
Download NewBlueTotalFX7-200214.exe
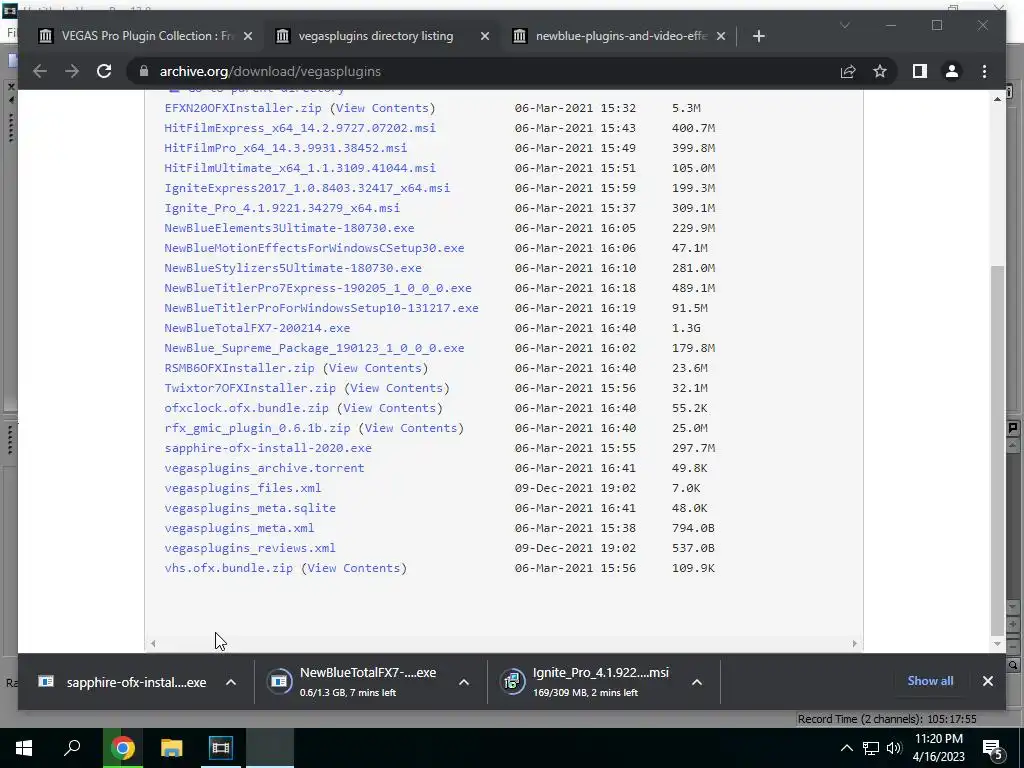pos(257,328)
